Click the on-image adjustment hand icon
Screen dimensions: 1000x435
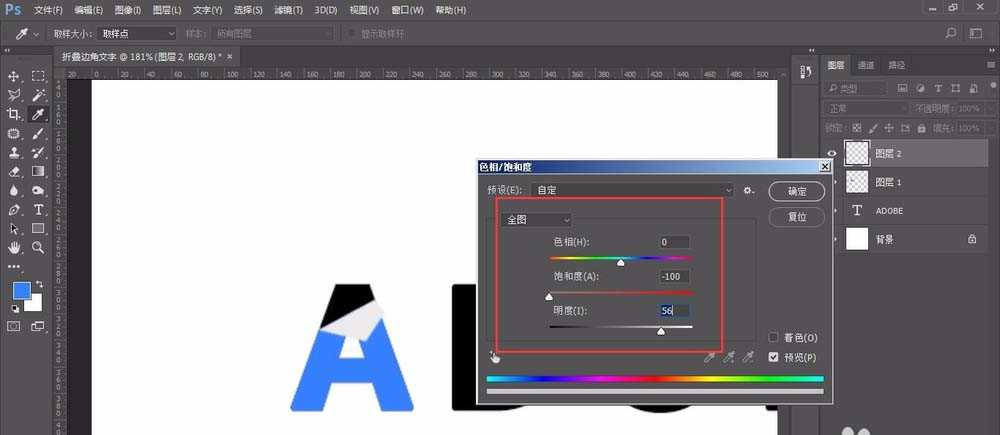pos(494,356)
